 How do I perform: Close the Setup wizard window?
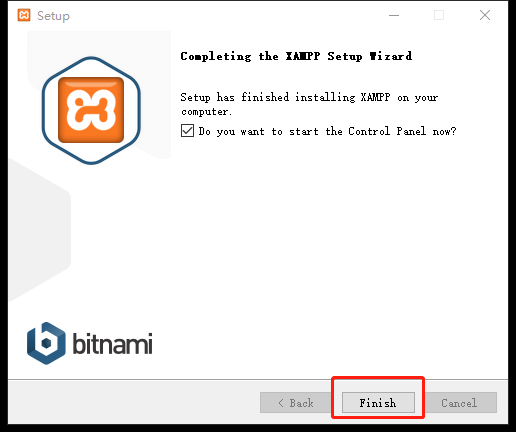[485, 15]
